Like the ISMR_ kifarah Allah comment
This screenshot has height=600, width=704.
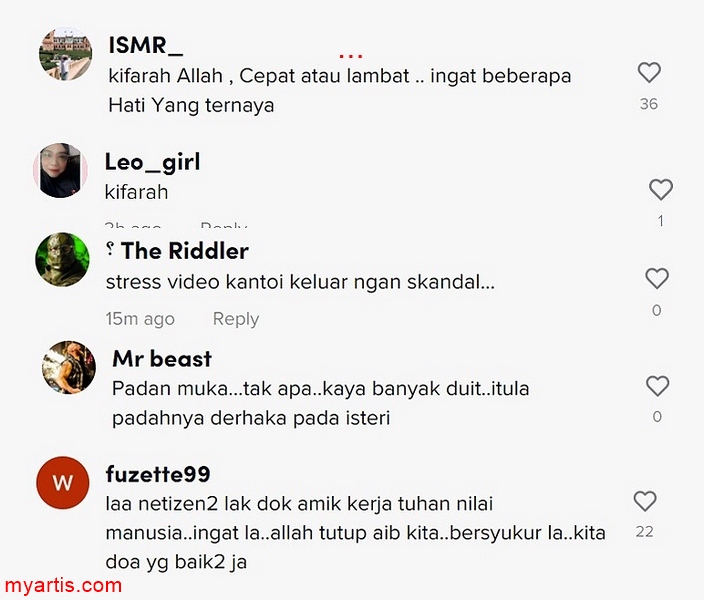[x=649, y=72]
